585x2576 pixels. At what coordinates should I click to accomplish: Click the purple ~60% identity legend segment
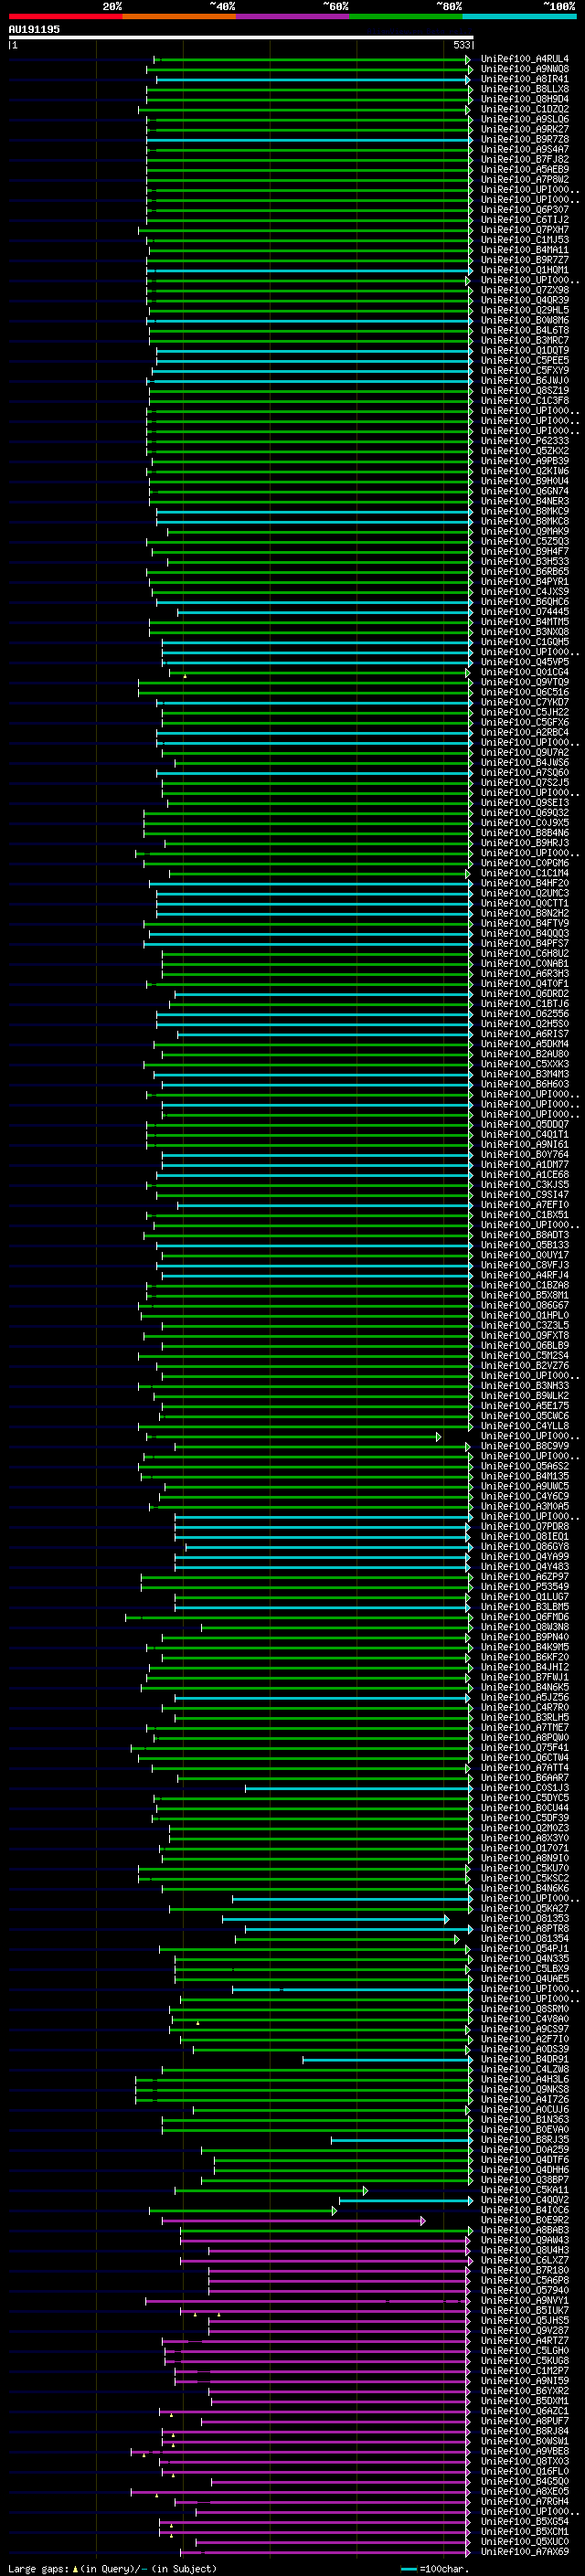click(x=292, y=16)
